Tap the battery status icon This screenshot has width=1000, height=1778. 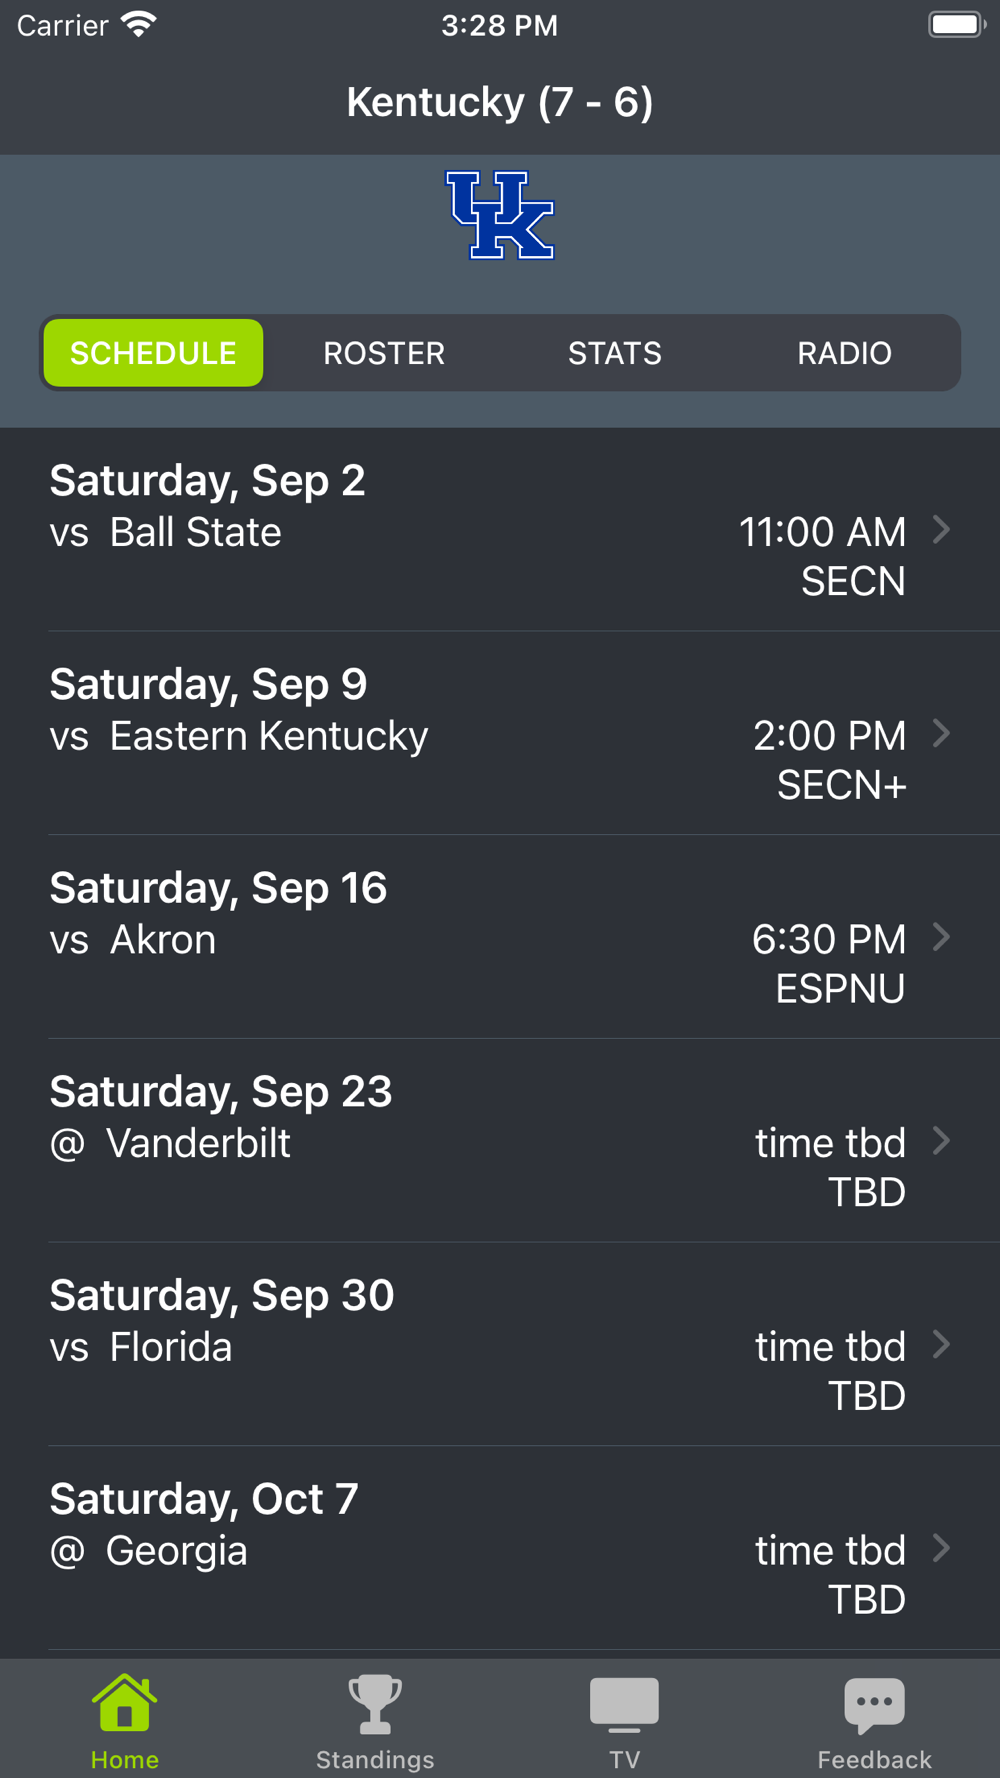pos(956,25)
